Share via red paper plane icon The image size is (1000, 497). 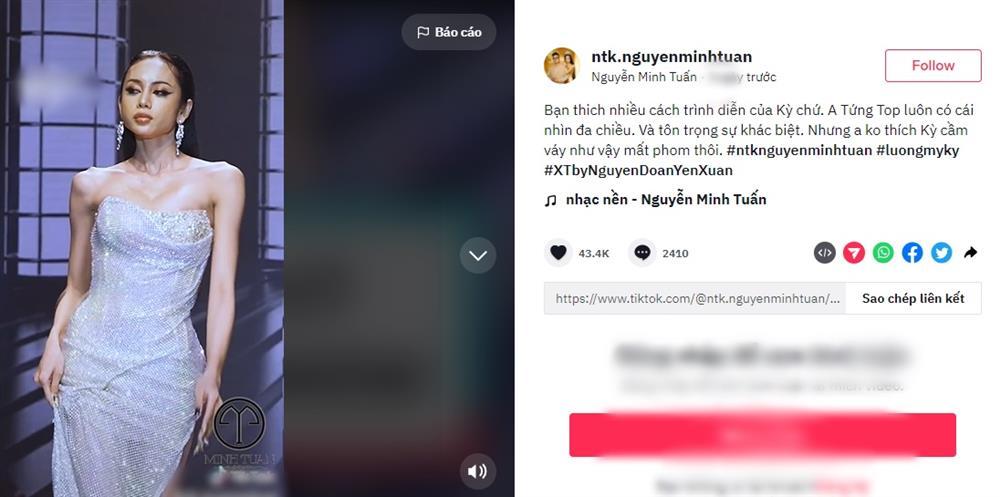click(x=854, y=253)
